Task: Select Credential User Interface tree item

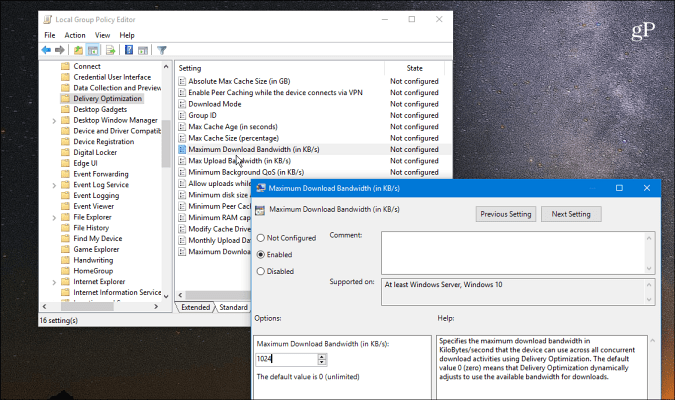Action: (x=112, y=77)
